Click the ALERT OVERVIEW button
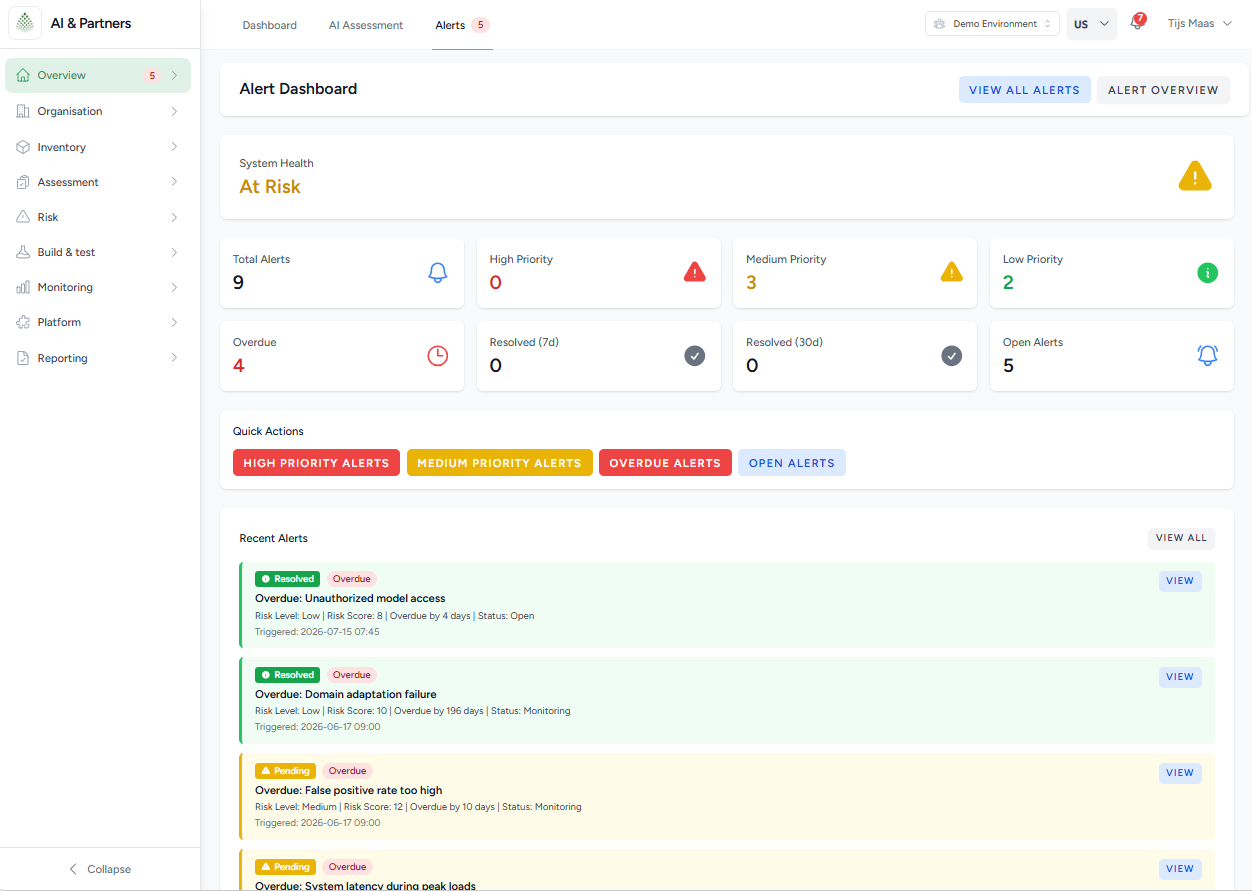Viewport: 1252px width, 891px height. (1163, 90)
